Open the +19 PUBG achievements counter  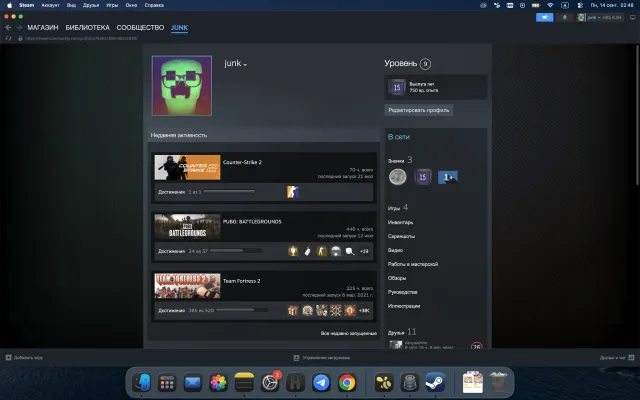pos(364,251)
